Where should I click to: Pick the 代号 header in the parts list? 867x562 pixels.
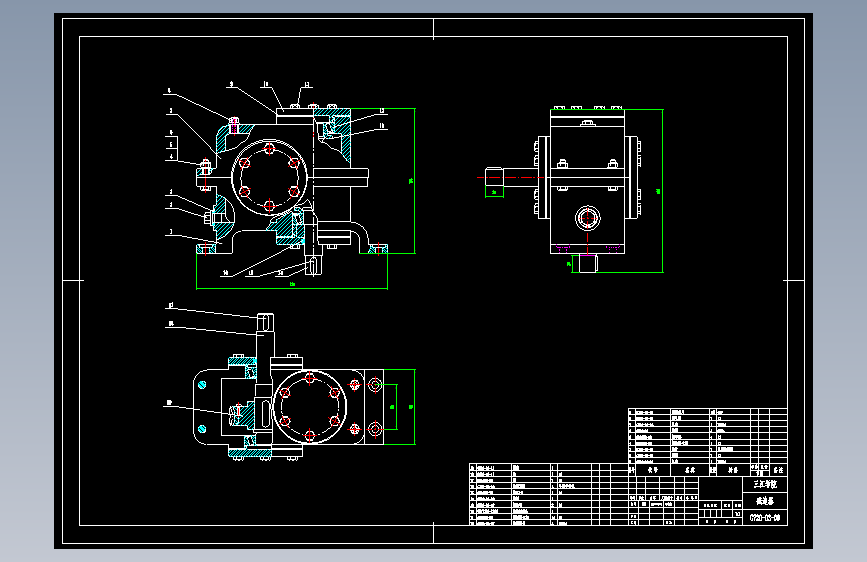[x=653, y=470]
